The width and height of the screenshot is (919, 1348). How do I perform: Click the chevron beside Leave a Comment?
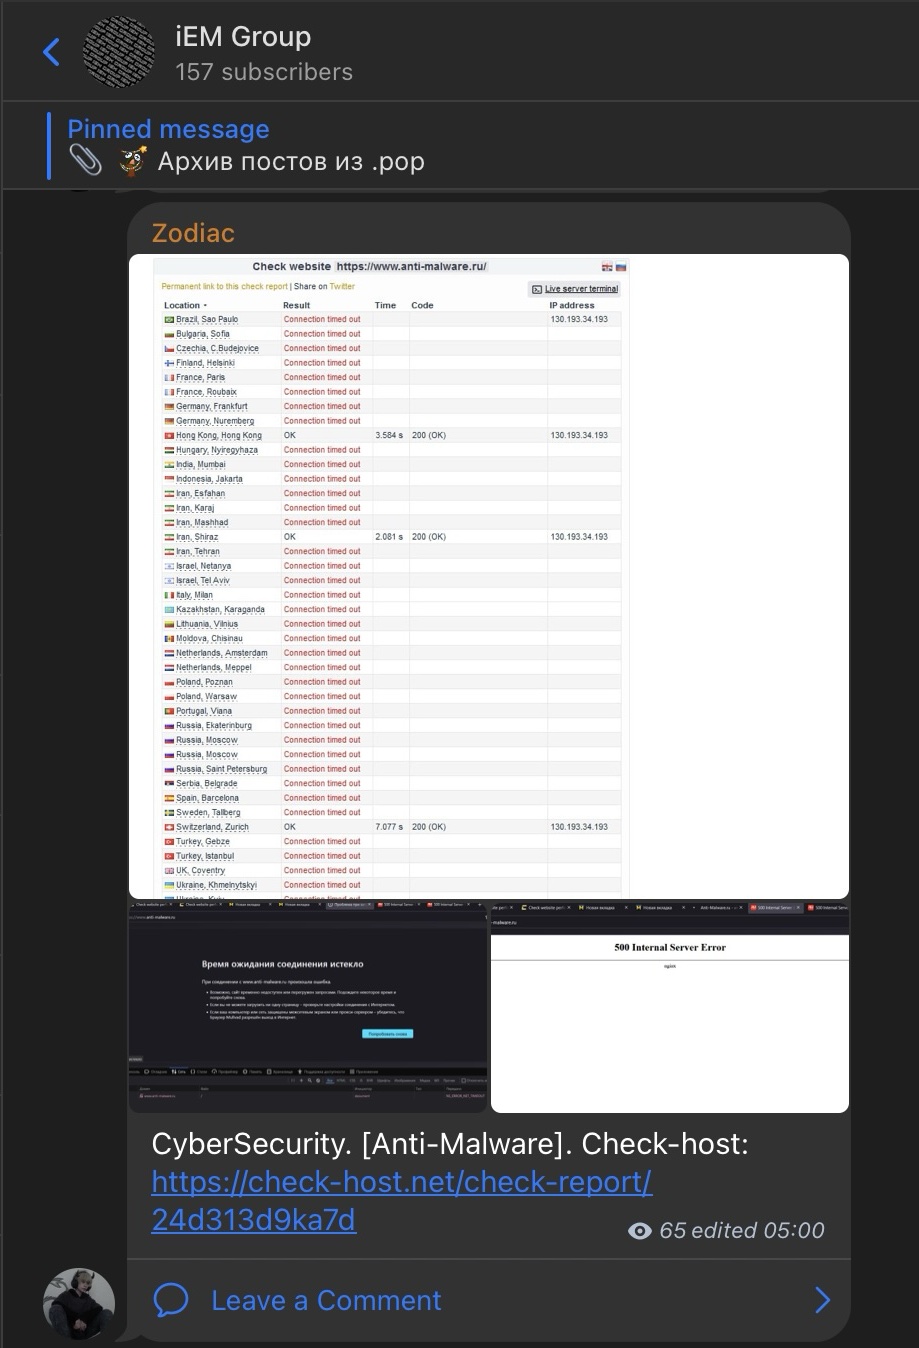click(x=822, y=1300)
